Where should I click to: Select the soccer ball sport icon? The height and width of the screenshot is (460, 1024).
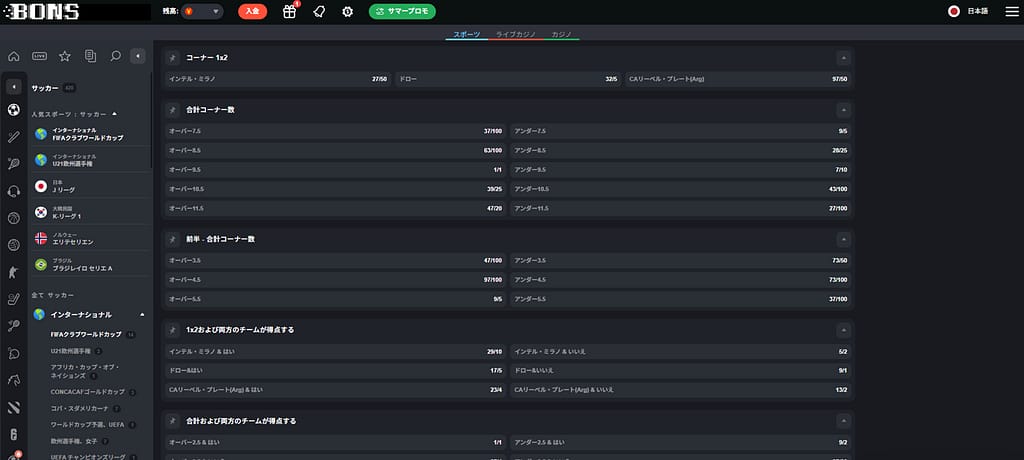[x=14, y=110]
